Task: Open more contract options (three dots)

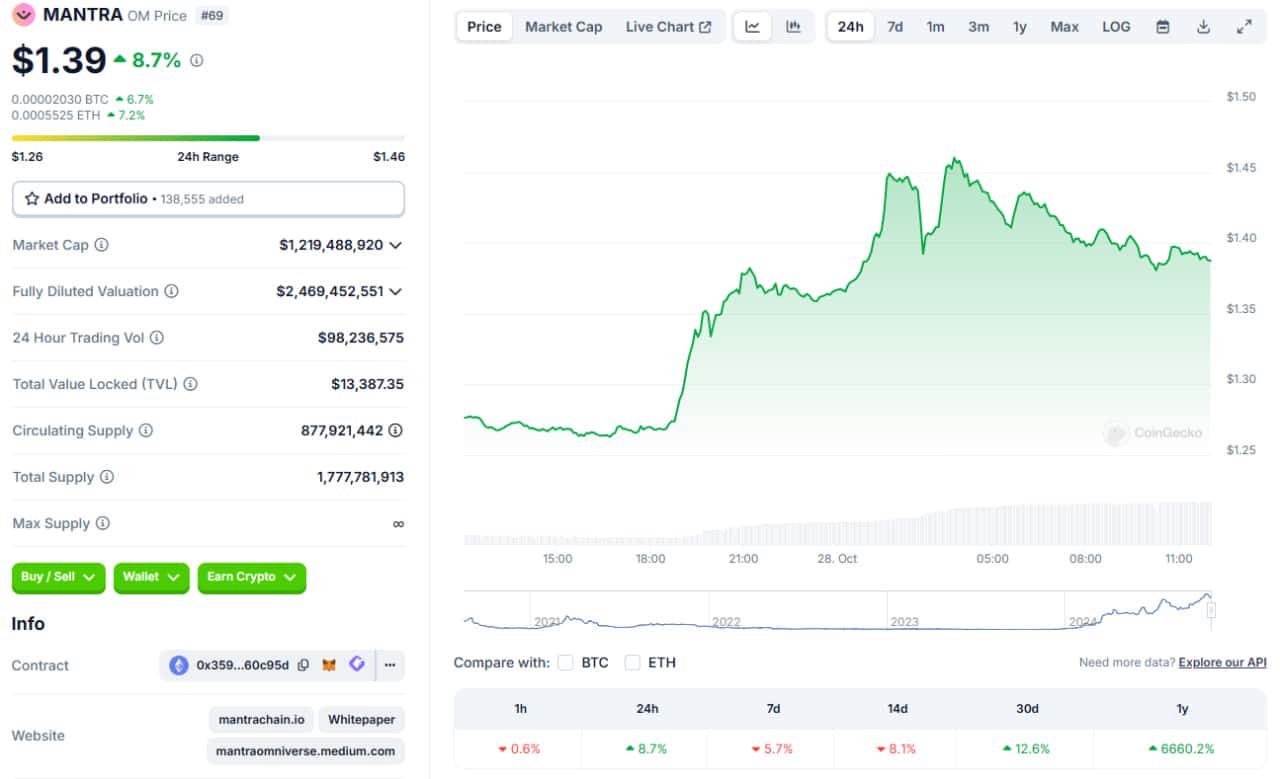Action: (x=390, y=665)
